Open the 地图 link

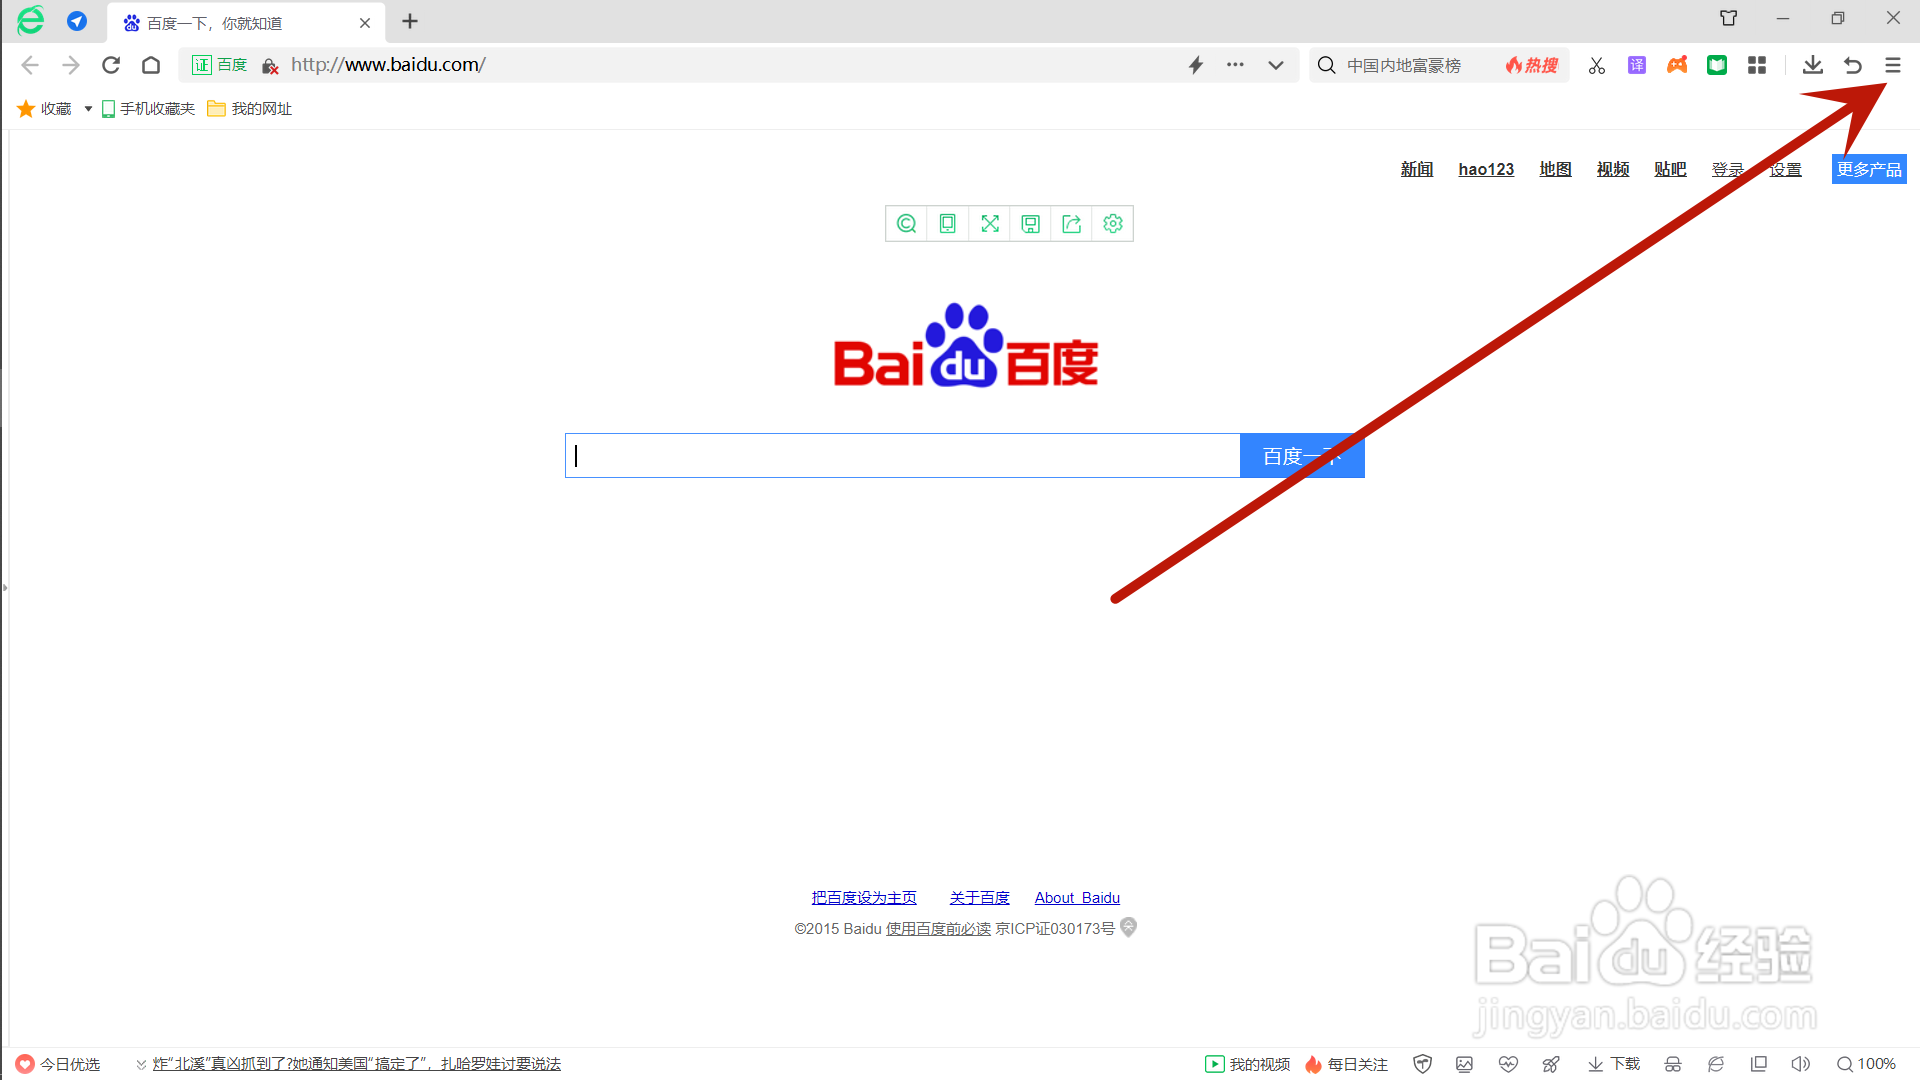coord(1555,169)
